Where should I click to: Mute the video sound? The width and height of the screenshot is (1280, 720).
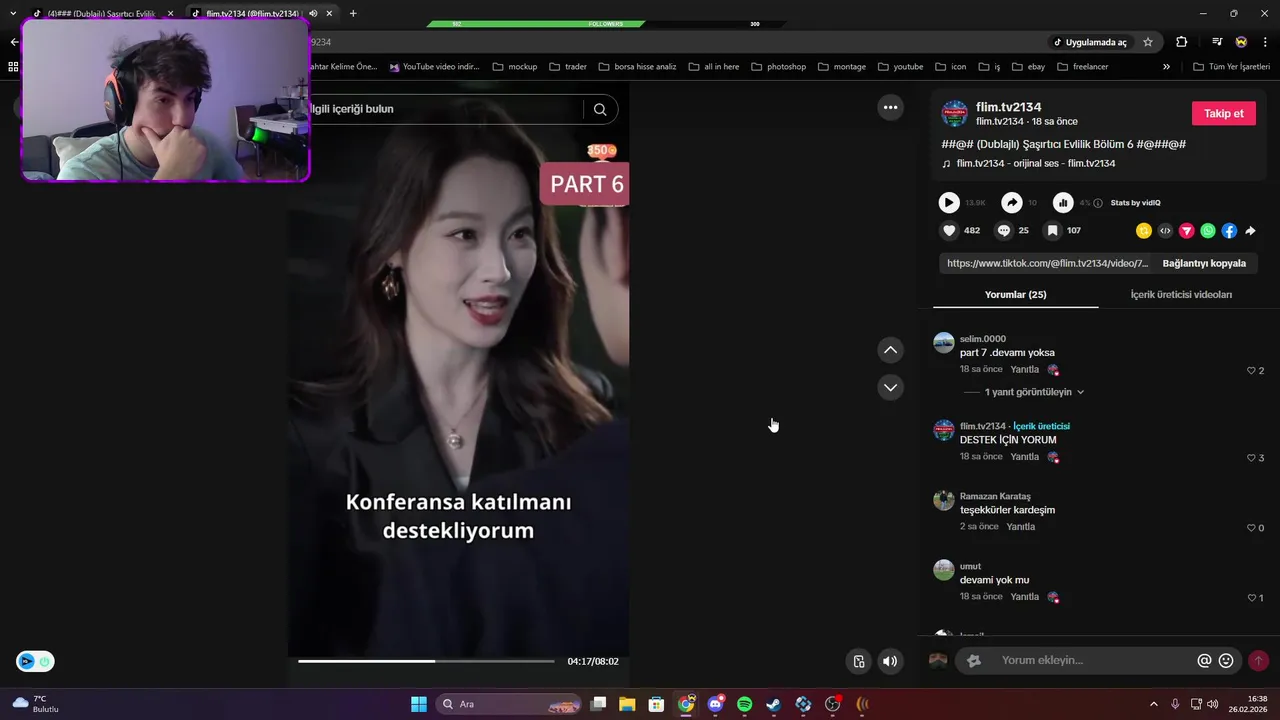(x=890, y=661)
